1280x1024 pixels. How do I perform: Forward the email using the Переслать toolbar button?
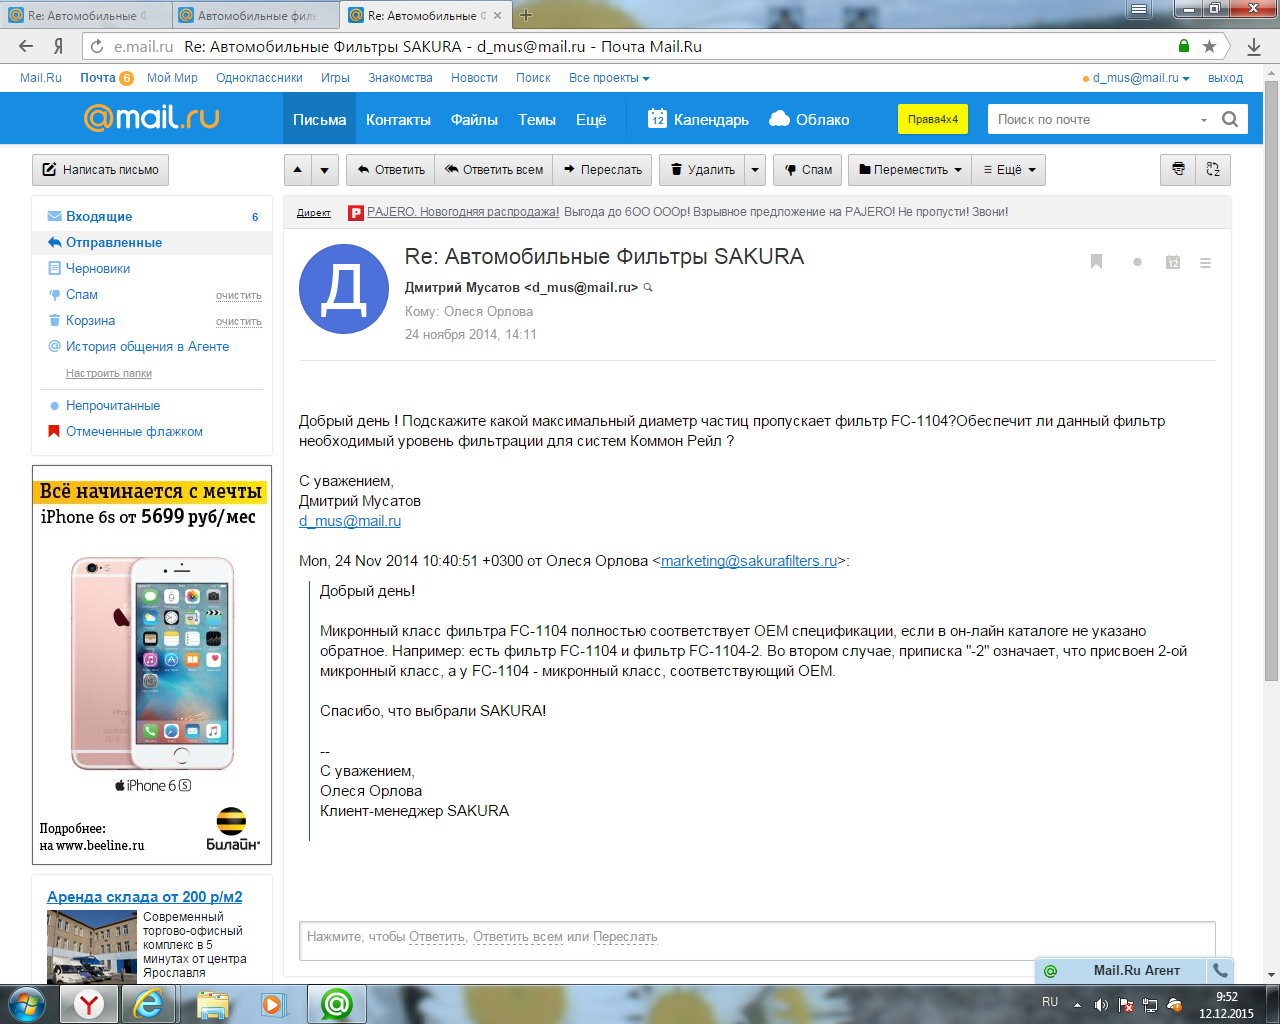pos(602,170)
